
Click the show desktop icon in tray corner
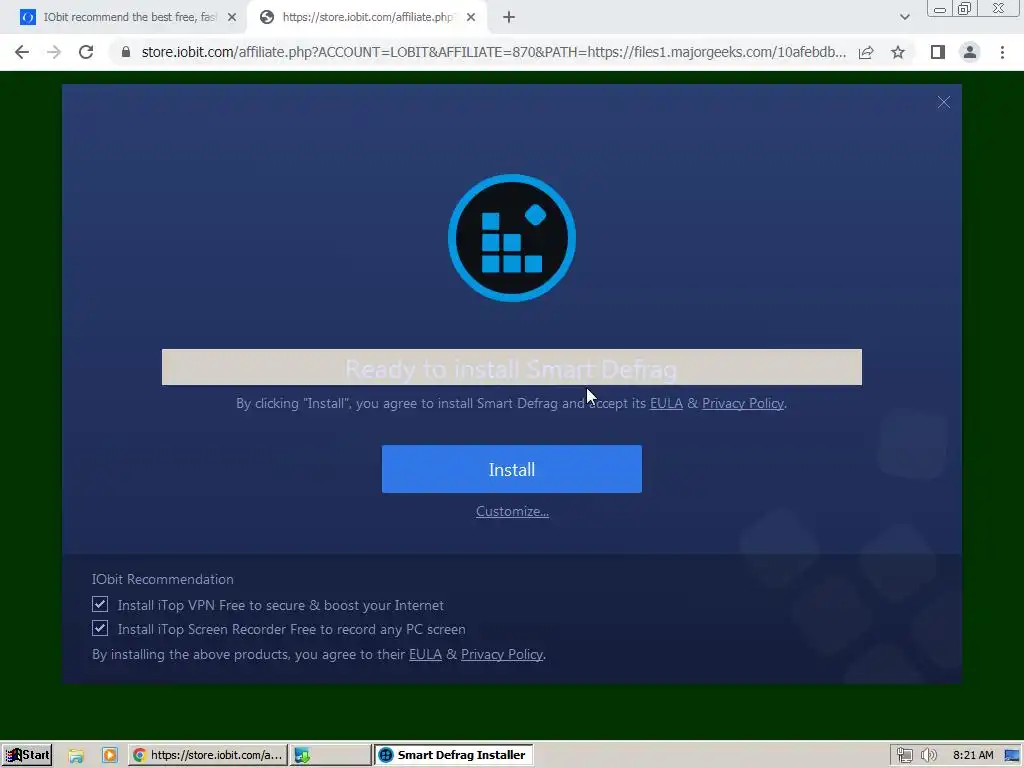[1013, 756]
